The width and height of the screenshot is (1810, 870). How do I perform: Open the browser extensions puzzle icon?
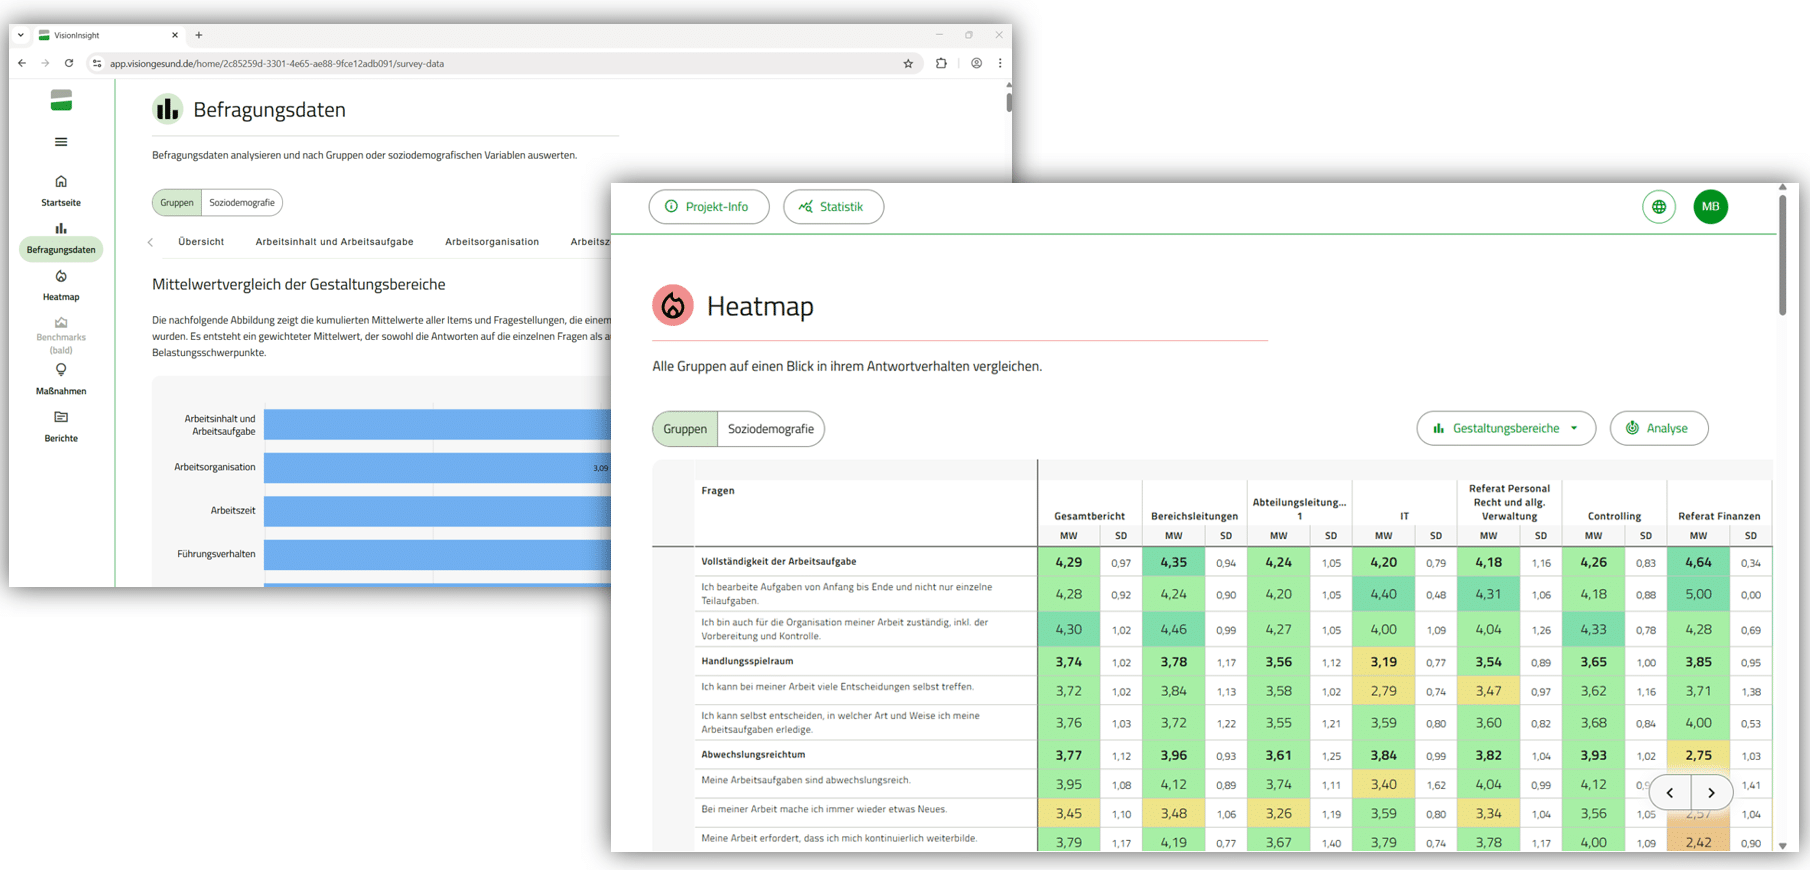pyautogui.click(x=941, y=63)
